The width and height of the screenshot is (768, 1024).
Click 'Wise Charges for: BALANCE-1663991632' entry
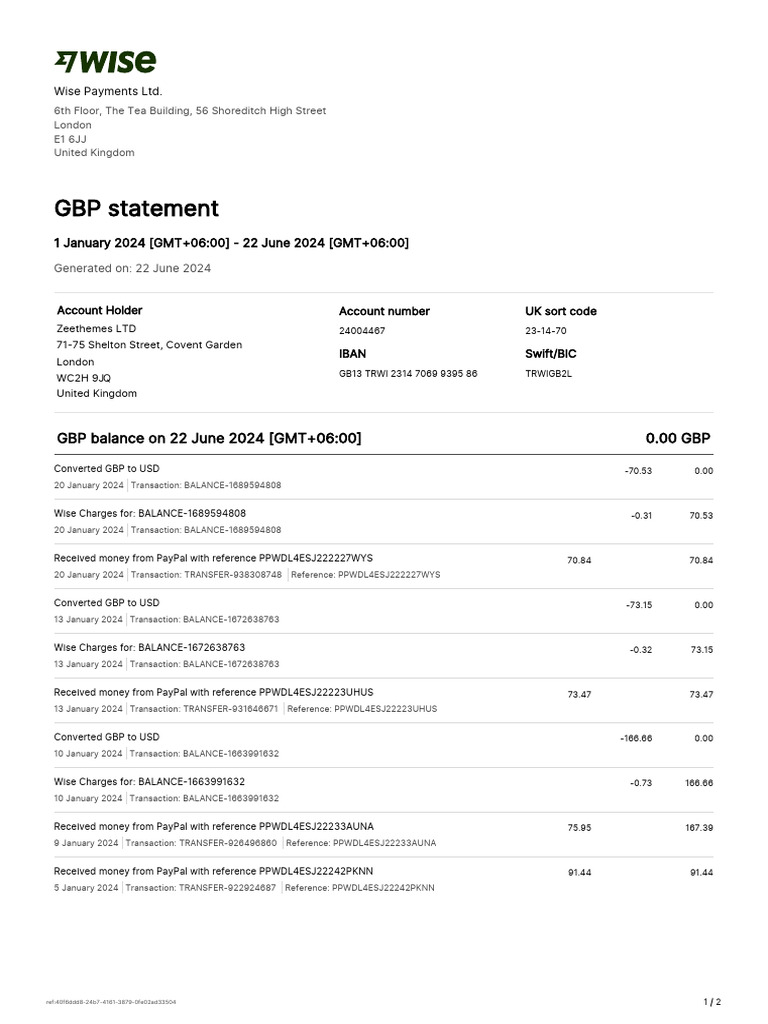pos(149,782)
